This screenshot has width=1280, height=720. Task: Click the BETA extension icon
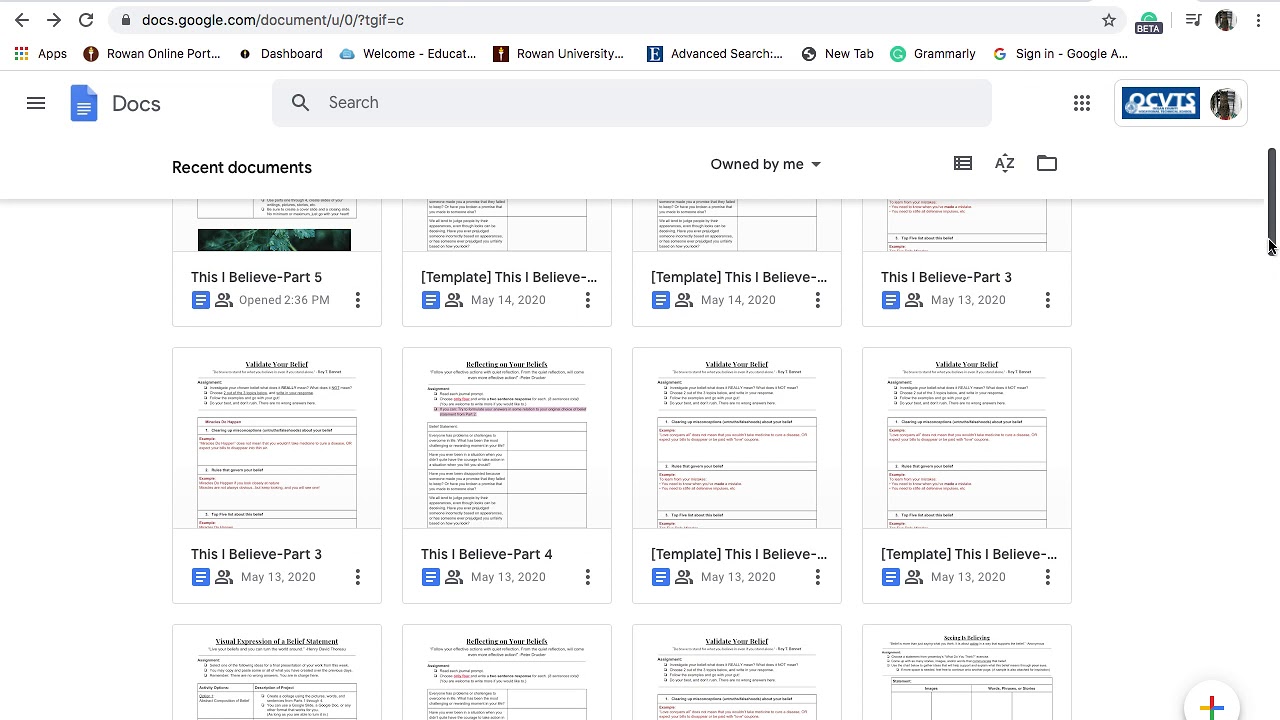click(1149, 22)
